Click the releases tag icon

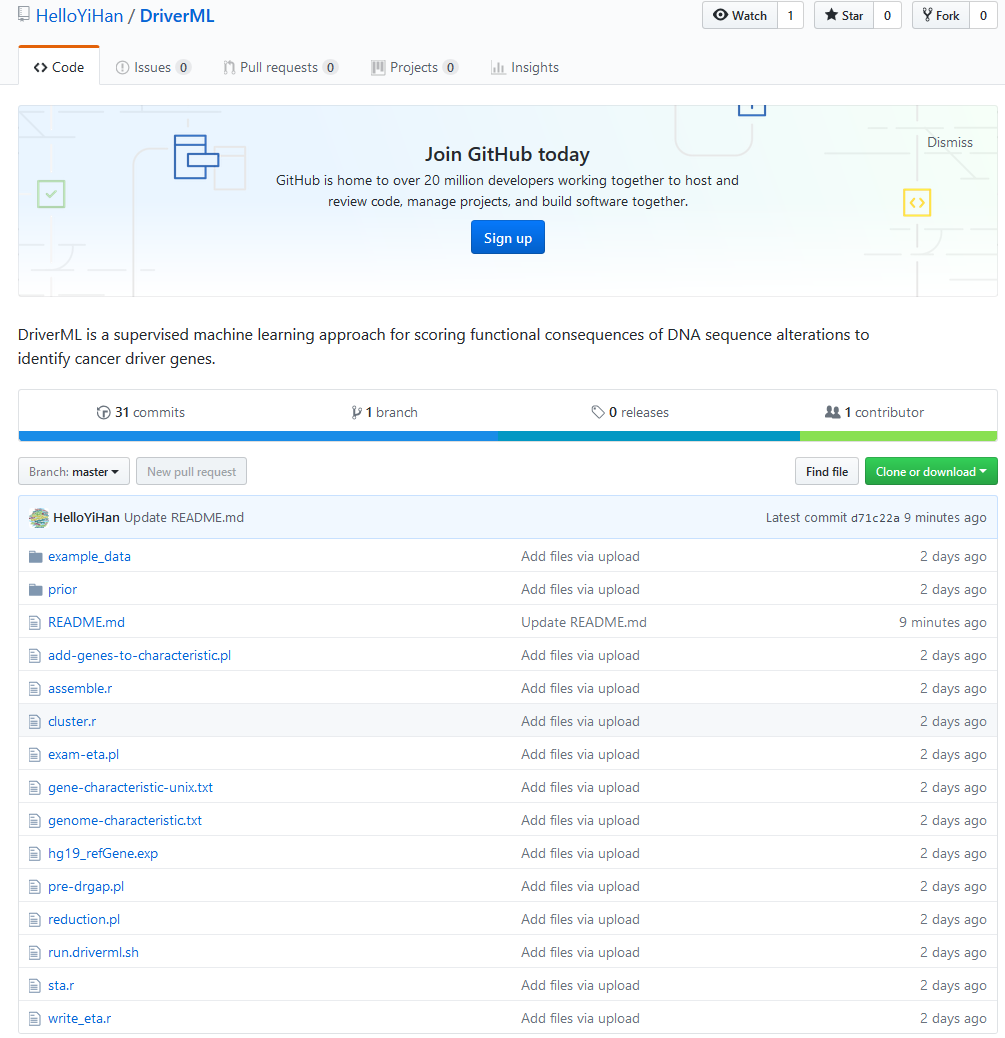coord(598,413)
